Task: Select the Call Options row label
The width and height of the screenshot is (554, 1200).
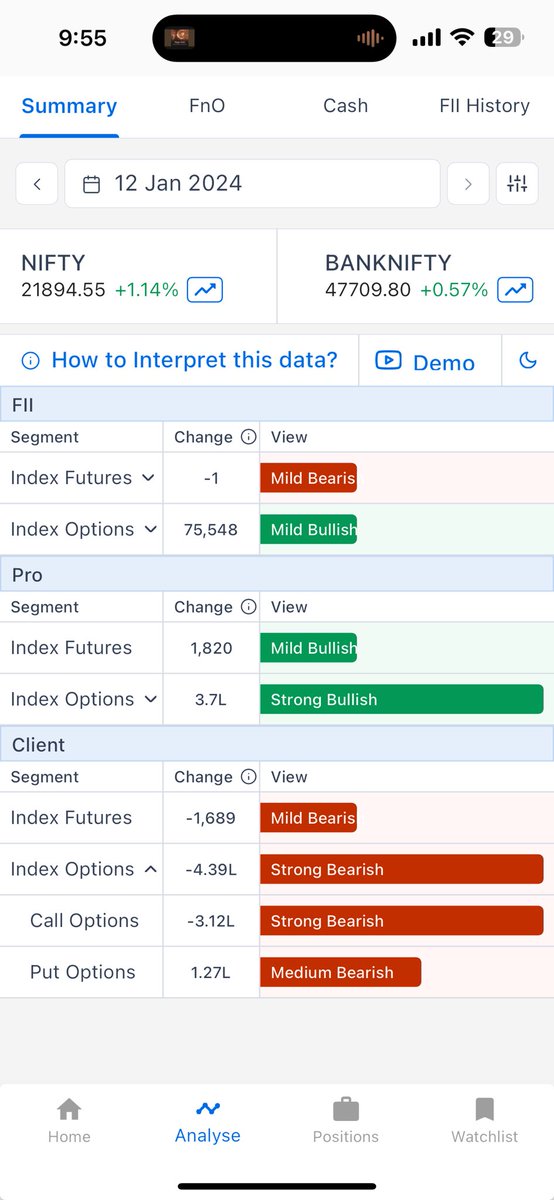Action: coord(84,921)
